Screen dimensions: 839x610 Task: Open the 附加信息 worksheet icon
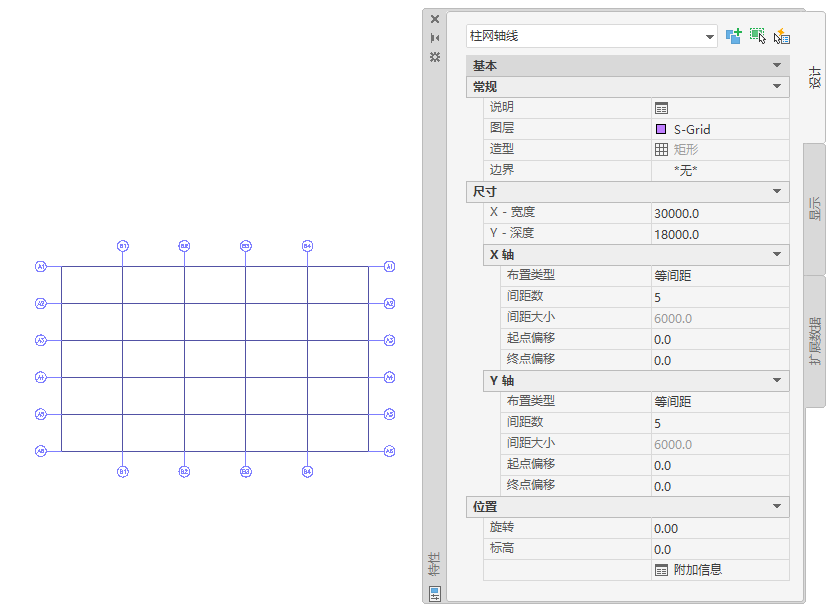tap(661, 570)
